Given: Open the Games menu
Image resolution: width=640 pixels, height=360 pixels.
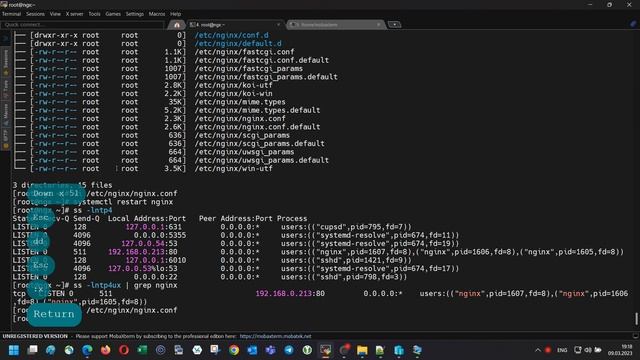Looking at the screenshot, I should pos(113,14).
